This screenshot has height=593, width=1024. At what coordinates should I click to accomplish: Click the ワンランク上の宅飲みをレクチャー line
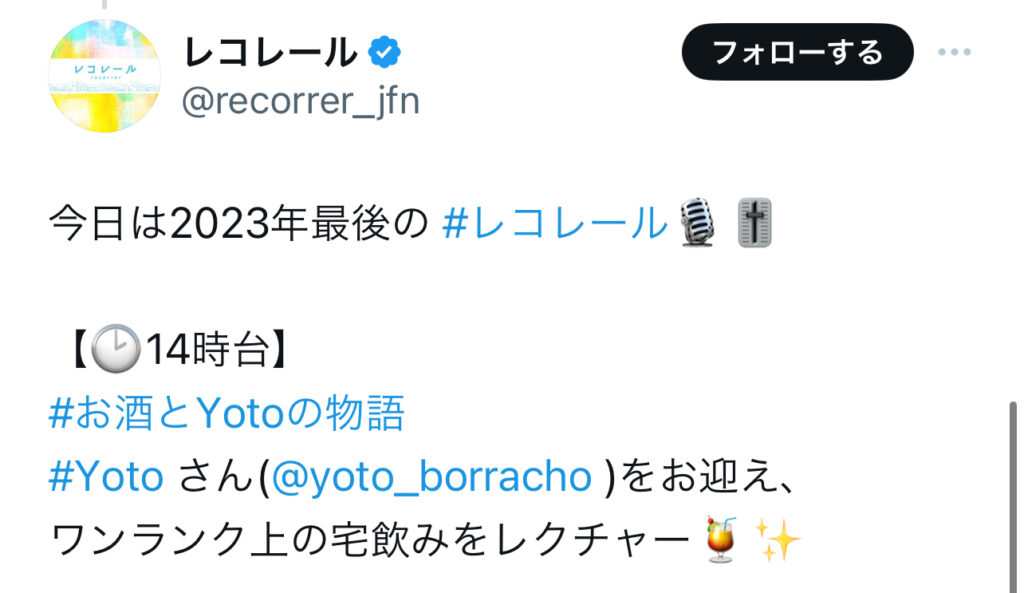pyautogui.click(x=370, y=540)
